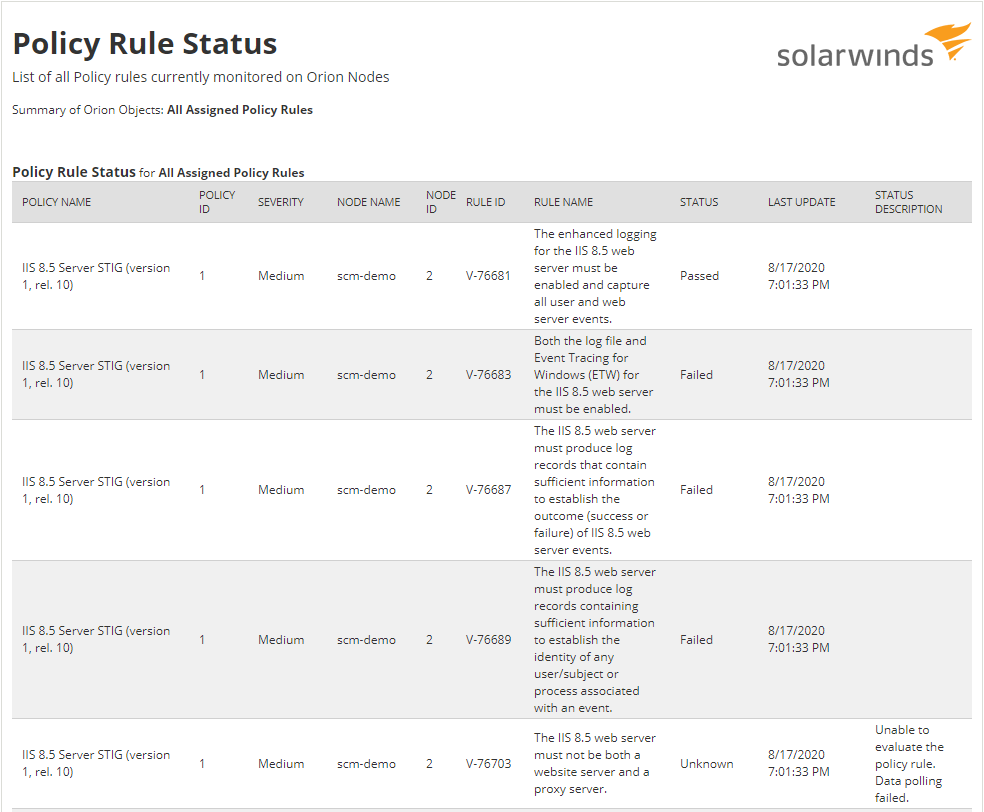Click the Unknown status cell
This screenshot has width=984, height=812.
coord(706,764)
